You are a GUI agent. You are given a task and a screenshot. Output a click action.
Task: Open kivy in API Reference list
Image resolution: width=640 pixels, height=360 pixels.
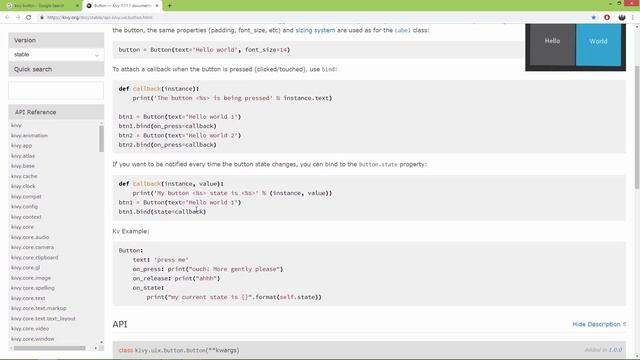16,125
